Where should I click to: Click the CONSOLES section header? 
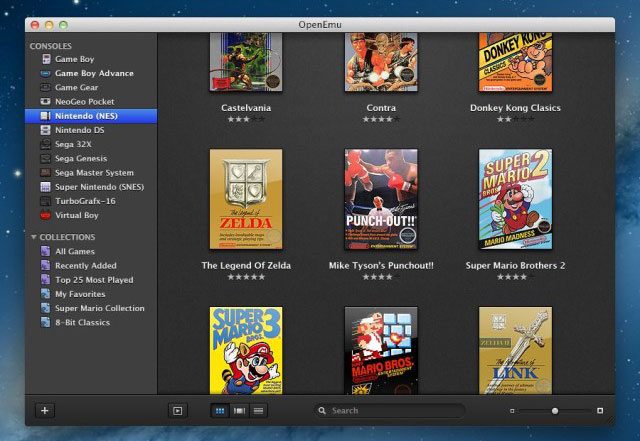click(x=51, y=46)
